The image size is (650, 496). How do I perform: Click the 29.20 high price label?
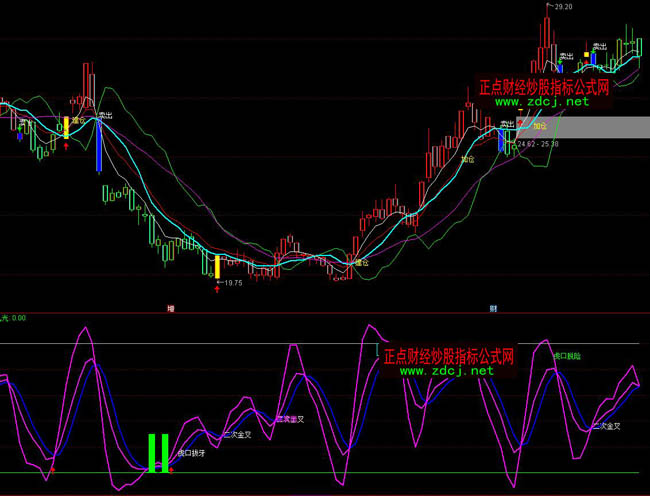(x=560, y=7)
